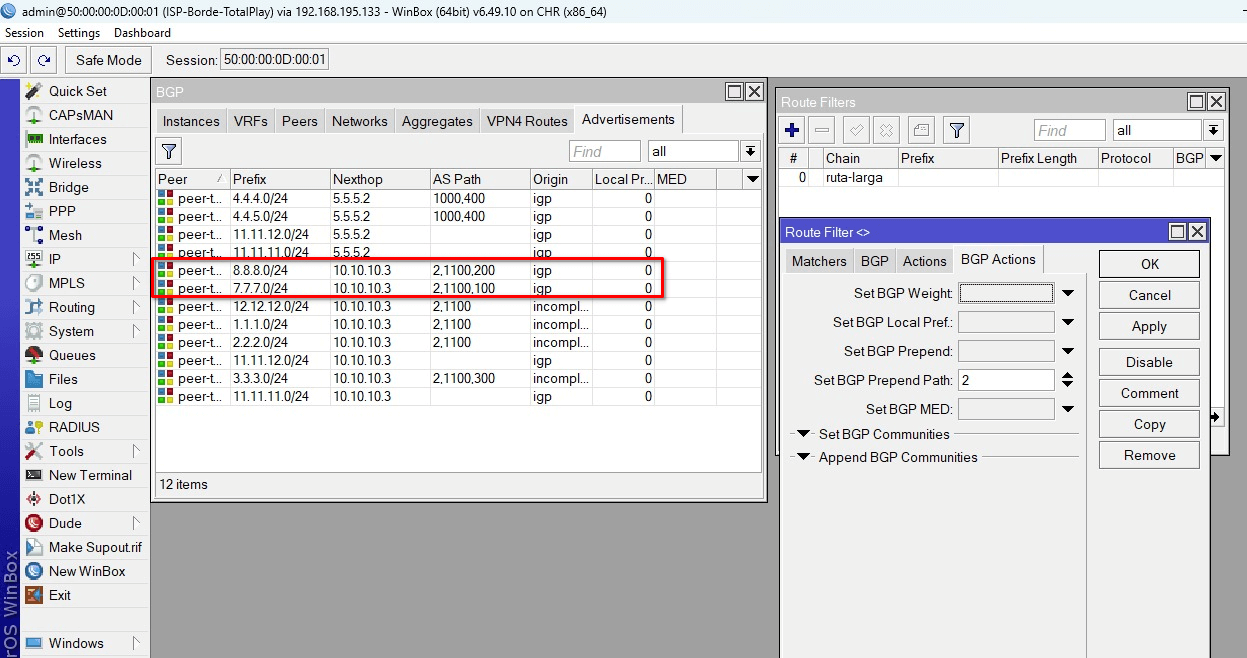Expand the Append BGP Communities section
The width and height of the screenshot is (1247, 658).
(x=803, y=457)
